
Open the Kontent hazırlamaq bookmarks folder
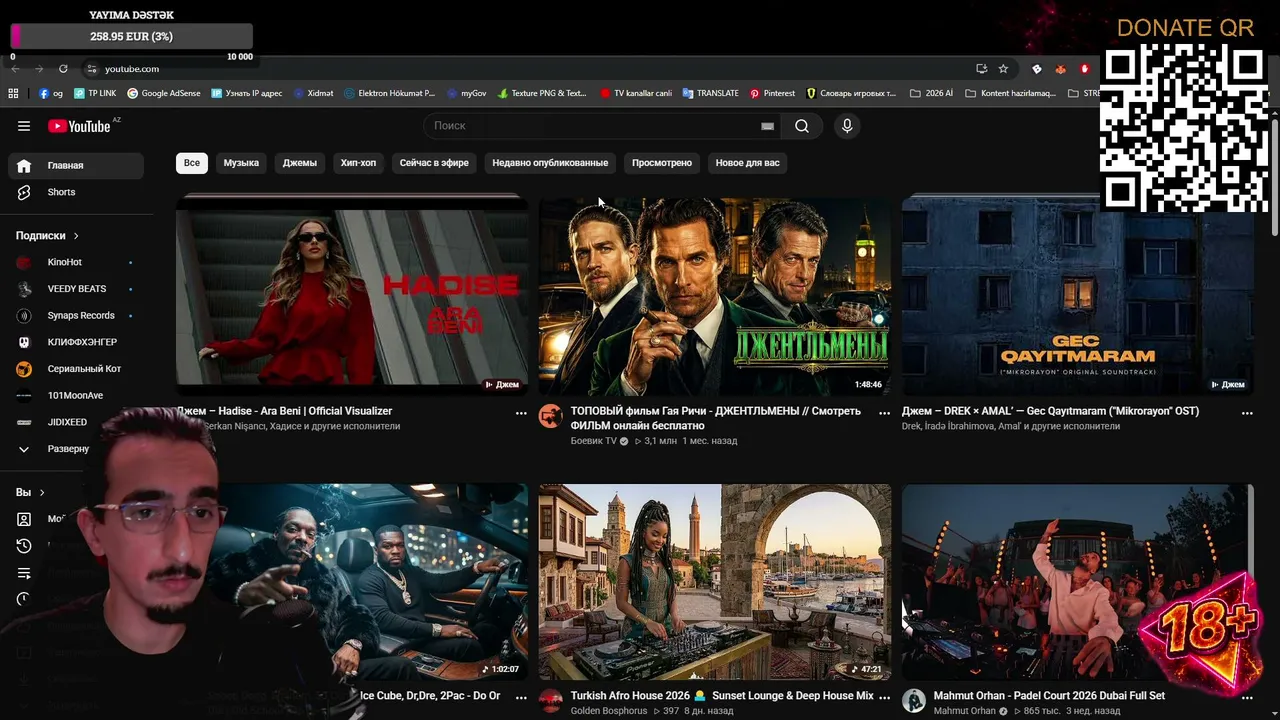point(1010,93)
